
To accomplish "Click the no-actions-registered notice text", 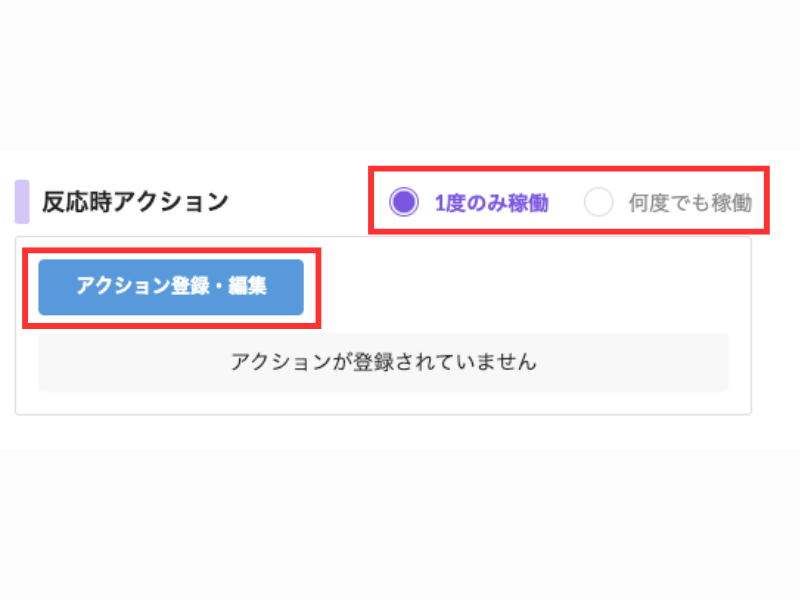I will tap(383, 362).
